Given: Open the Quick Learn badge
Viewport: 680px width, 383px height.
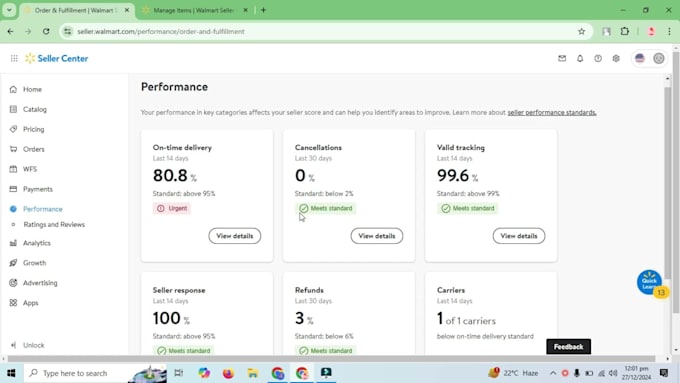Looking at the screenshot, I should click(x=650, y=282).
